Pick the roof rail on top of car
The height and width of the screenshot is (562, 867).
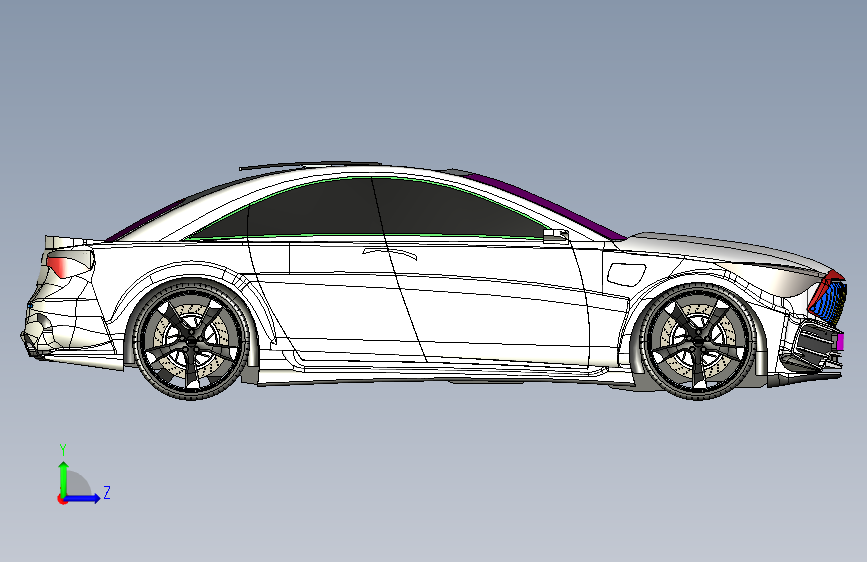(310, 165)
